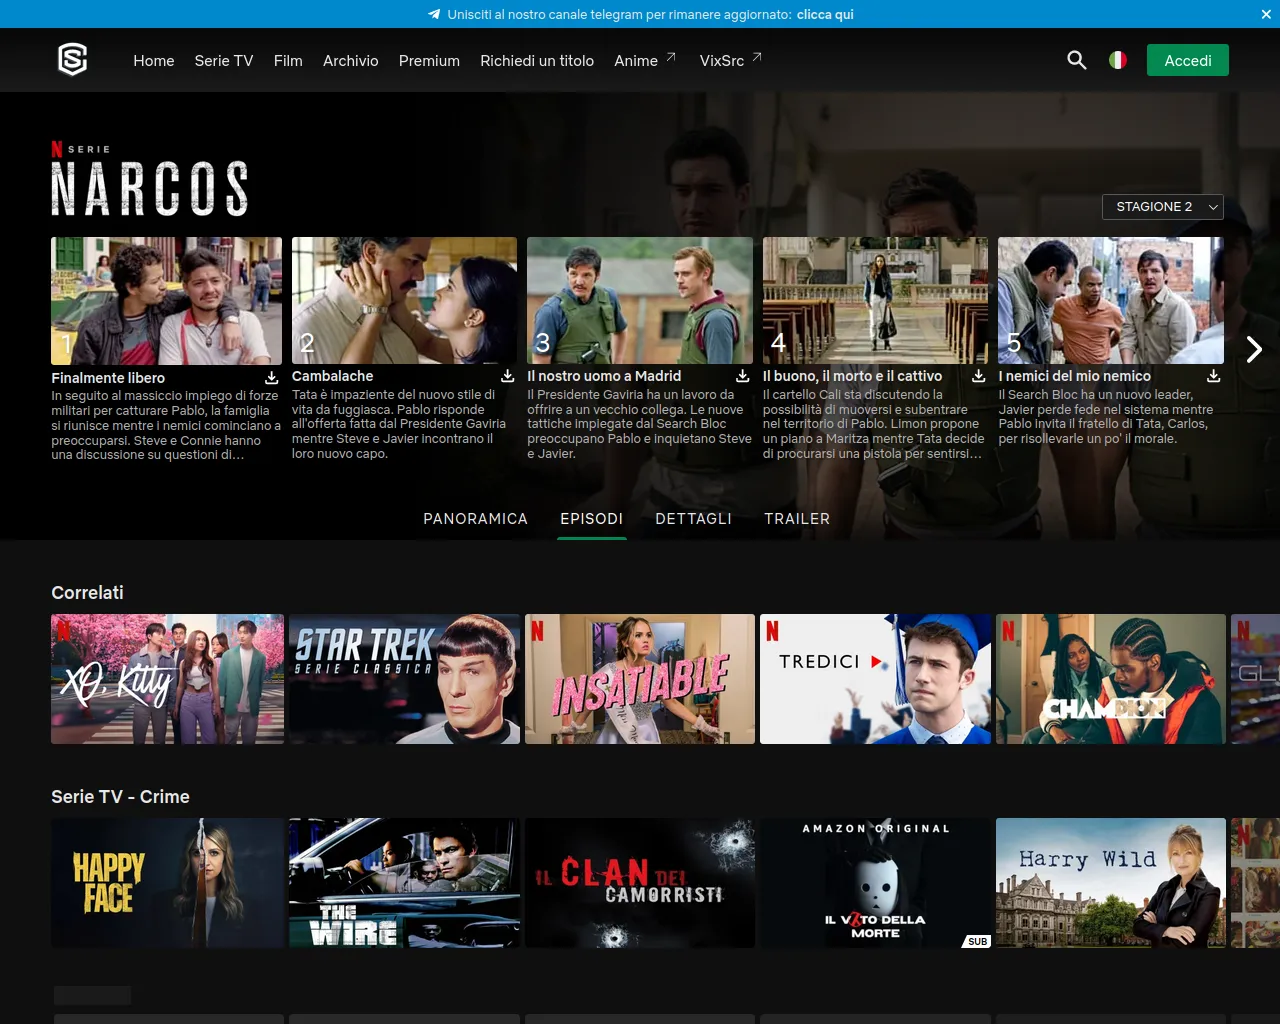The image size is (1280, 1024).
Task: Open the Dettagli tab
Action: tap(693, 519)
